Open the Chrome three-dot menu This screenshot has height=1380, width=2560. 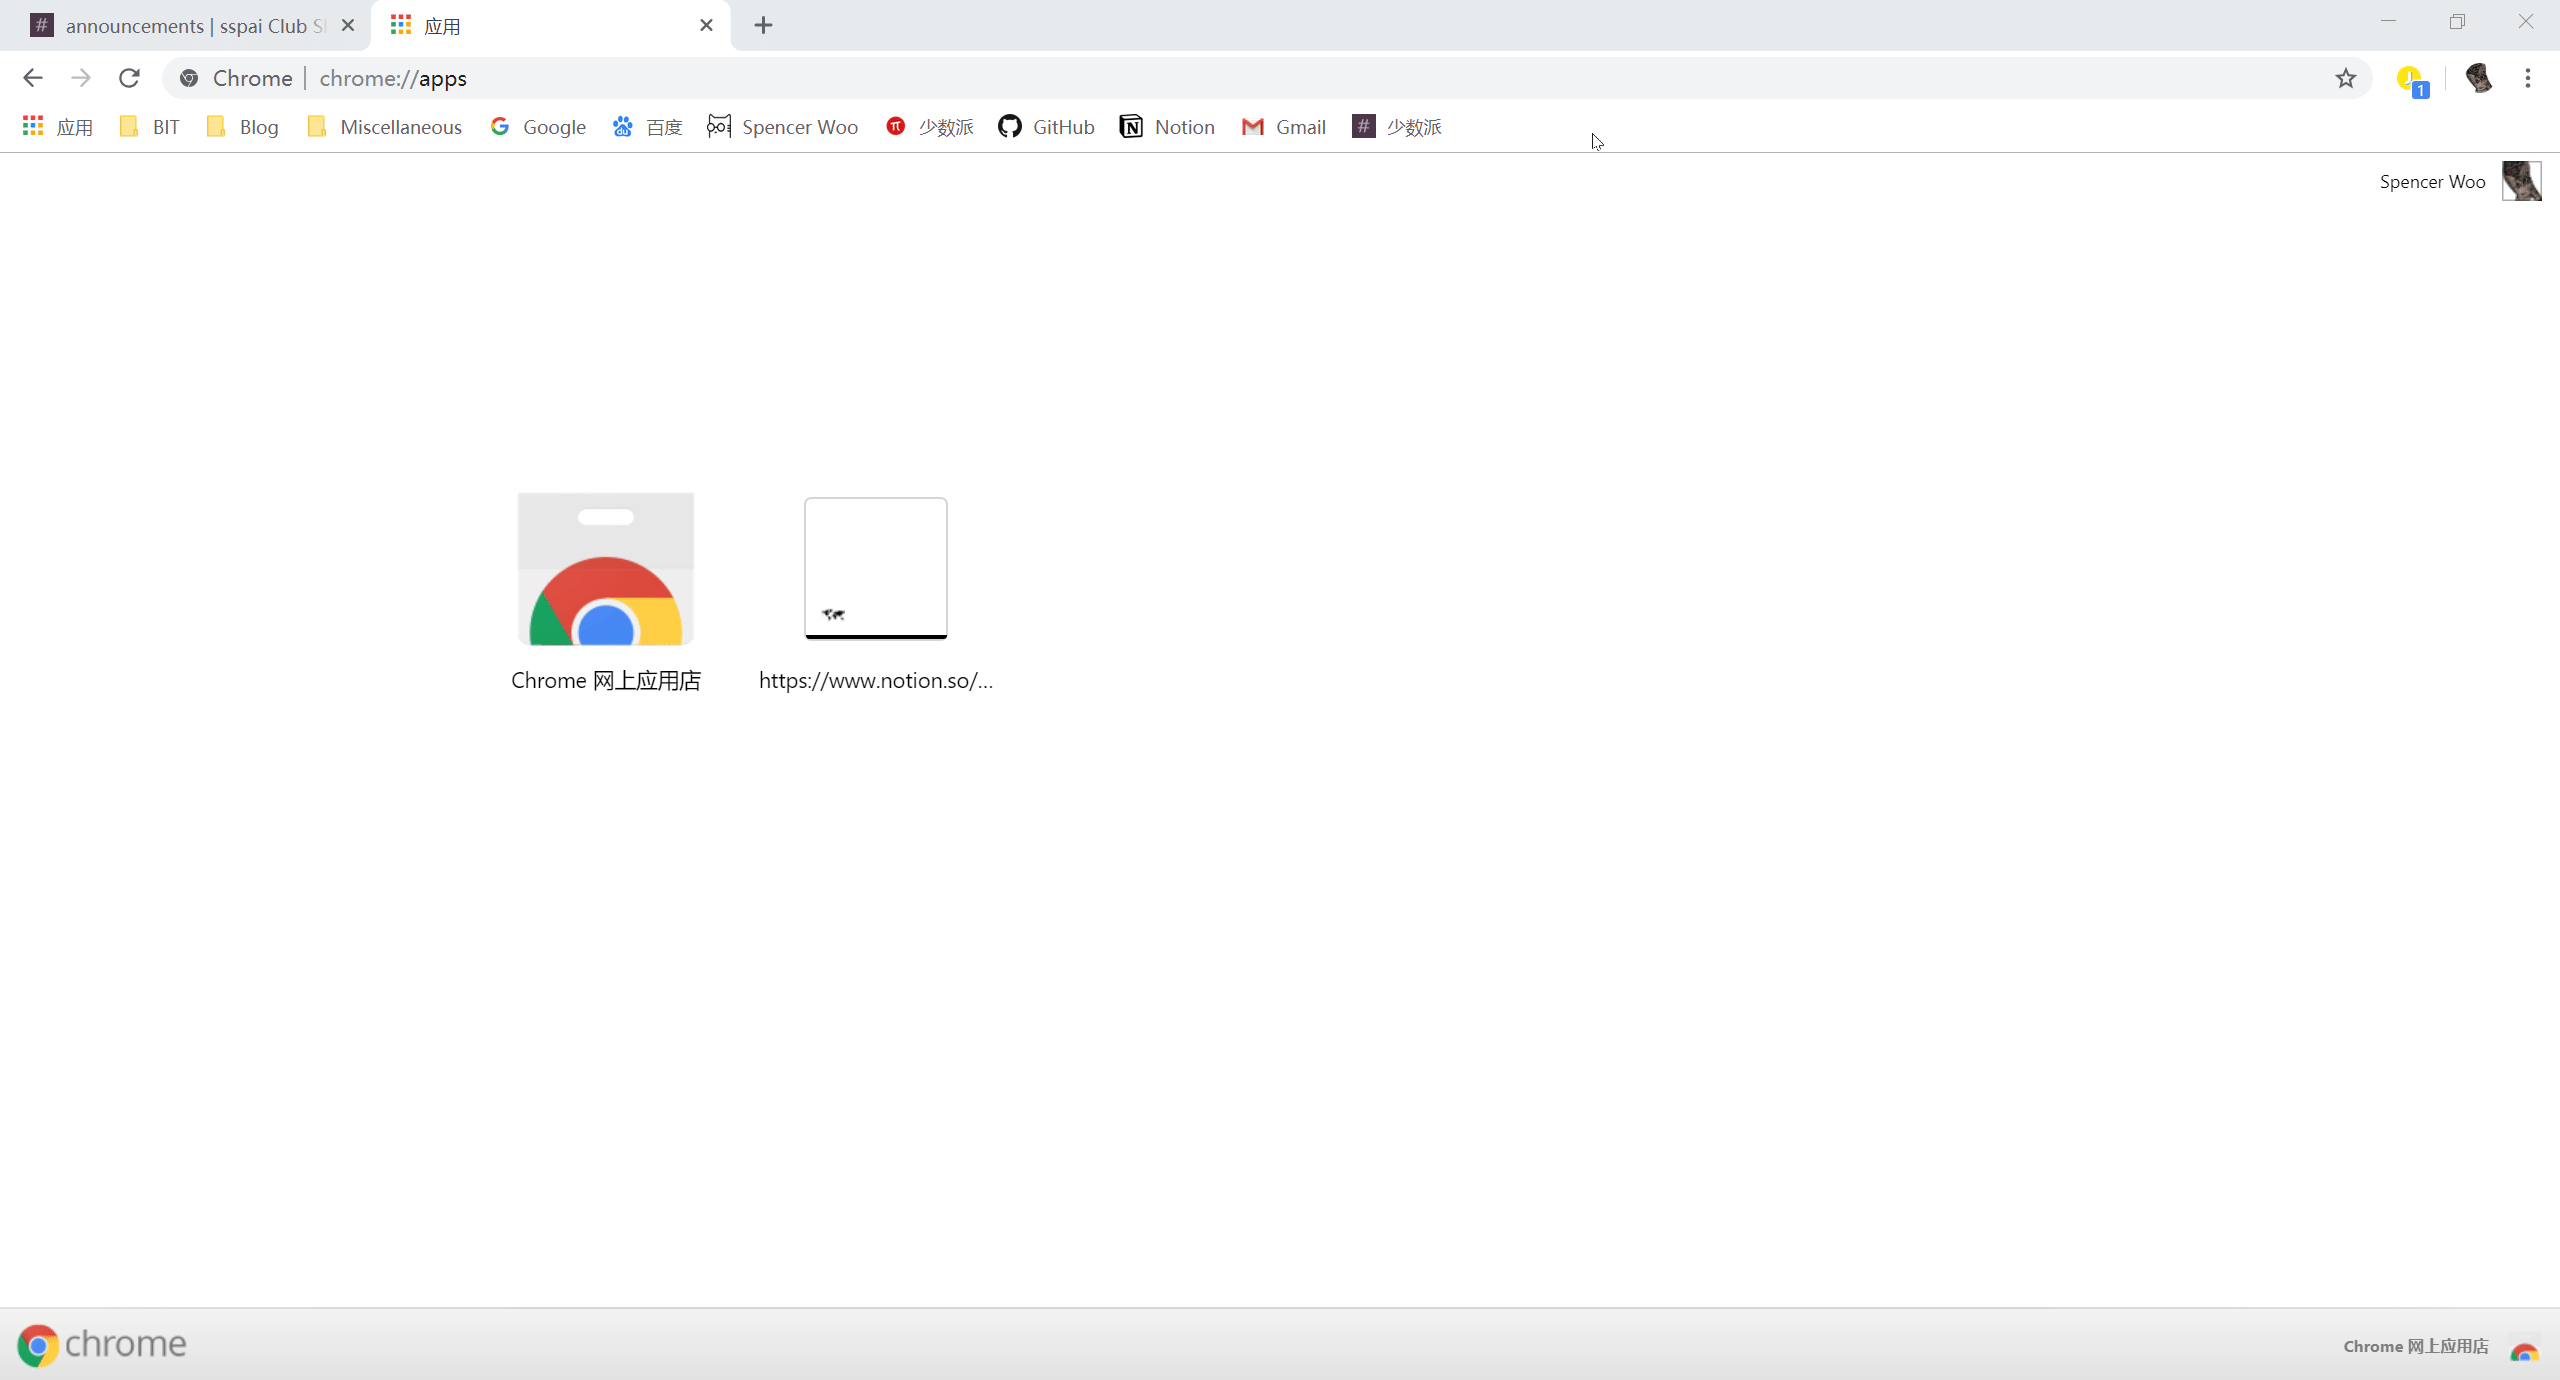[x=2527, y=78]
